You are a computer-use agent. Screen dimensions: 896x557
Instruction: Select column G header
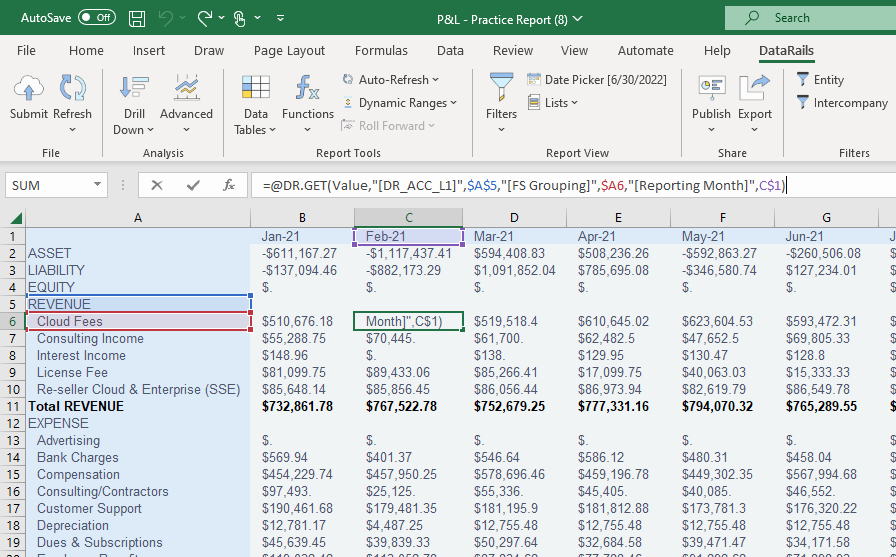coord(826,218)
